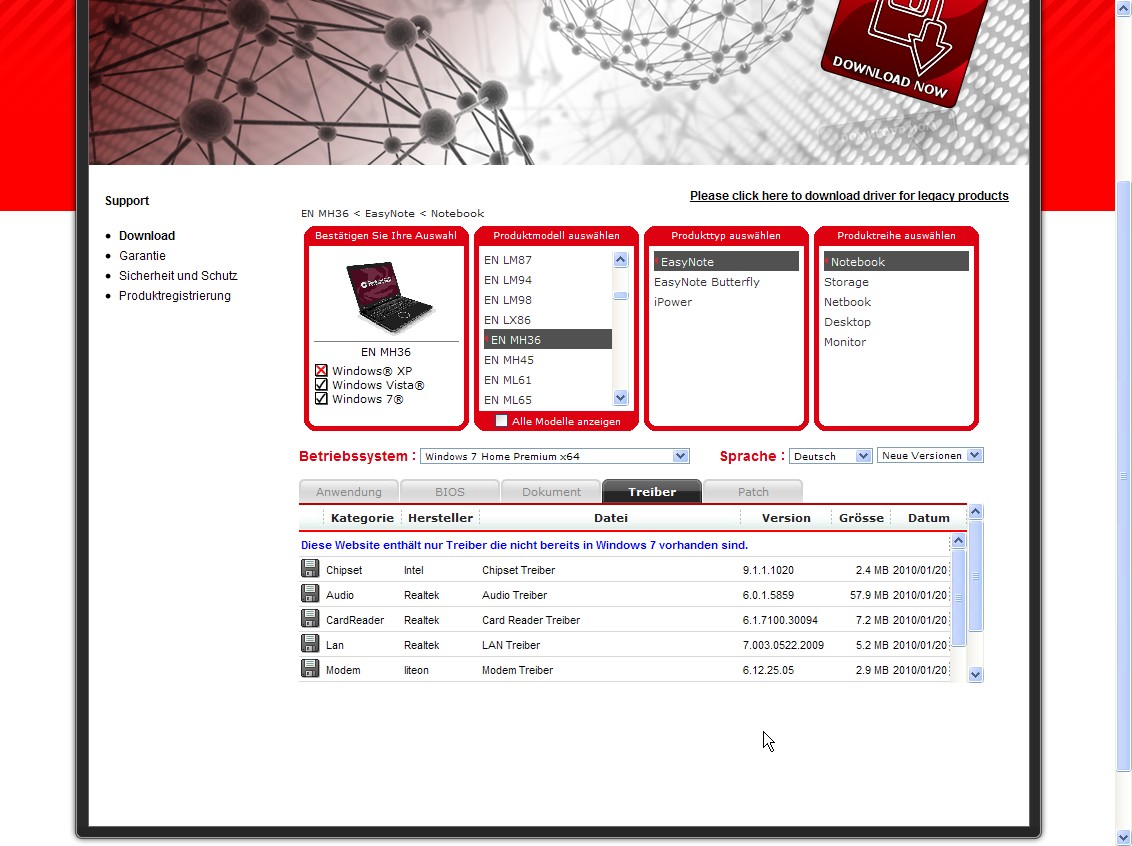Select the Netbook product line
The width and height of the screenshot is (1132, 846).
[x=848, y=302]
